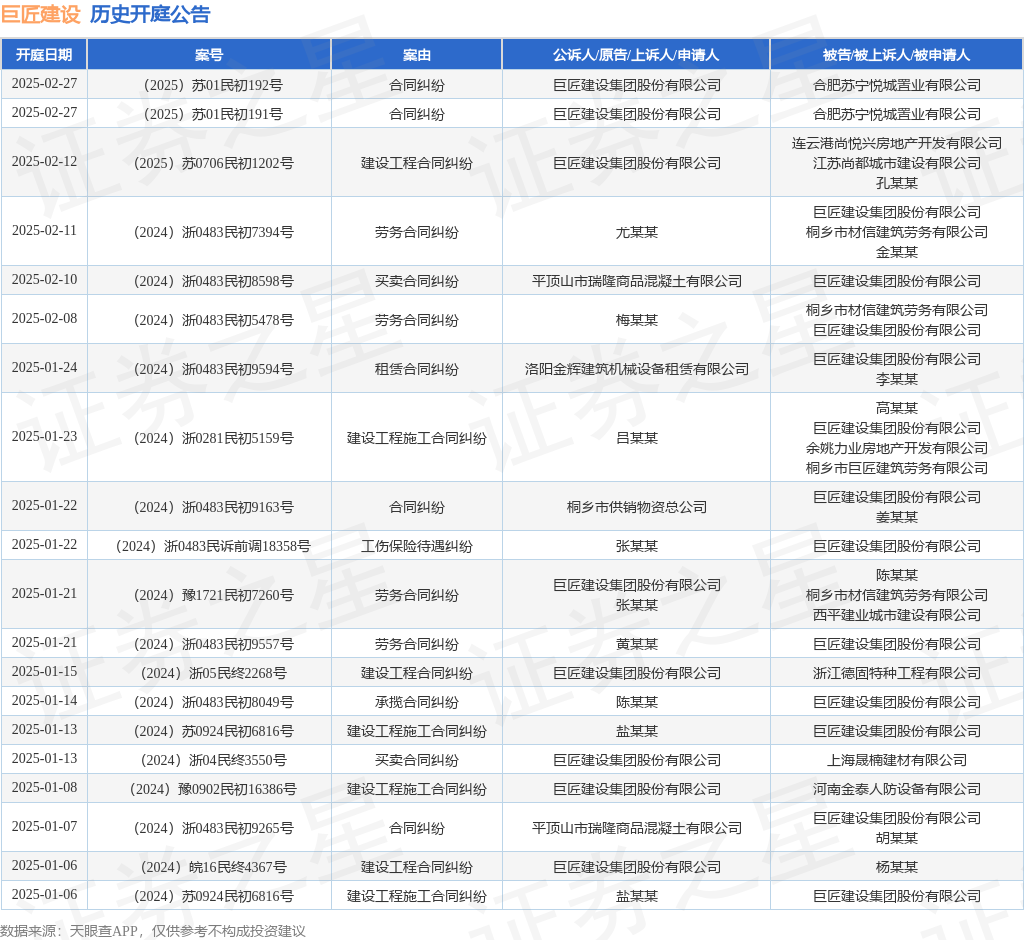Image resolution: width=1024 pixels, height=940 pixels.
Task: Click defendant 姜某某
Action: pyautogui.click(x=897, y=517)
